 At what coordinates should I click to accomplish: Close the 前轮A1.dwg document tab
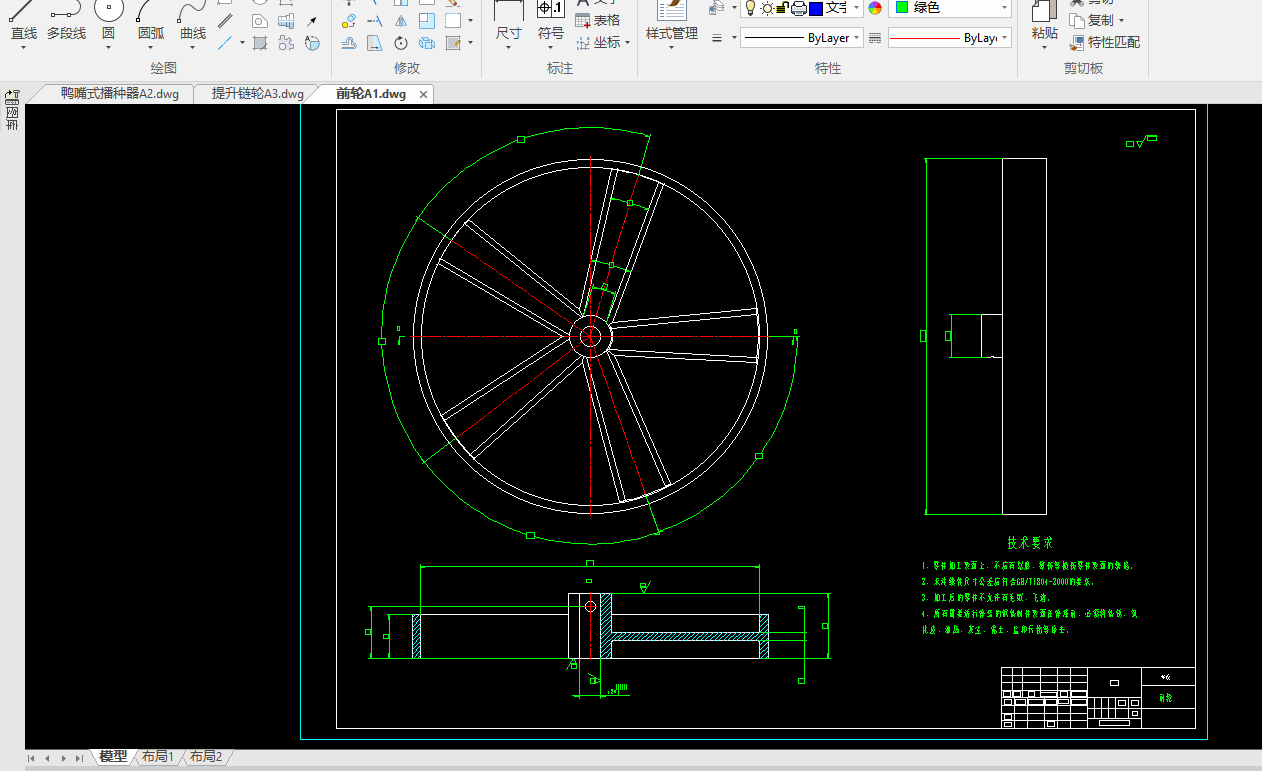(423, 94)
